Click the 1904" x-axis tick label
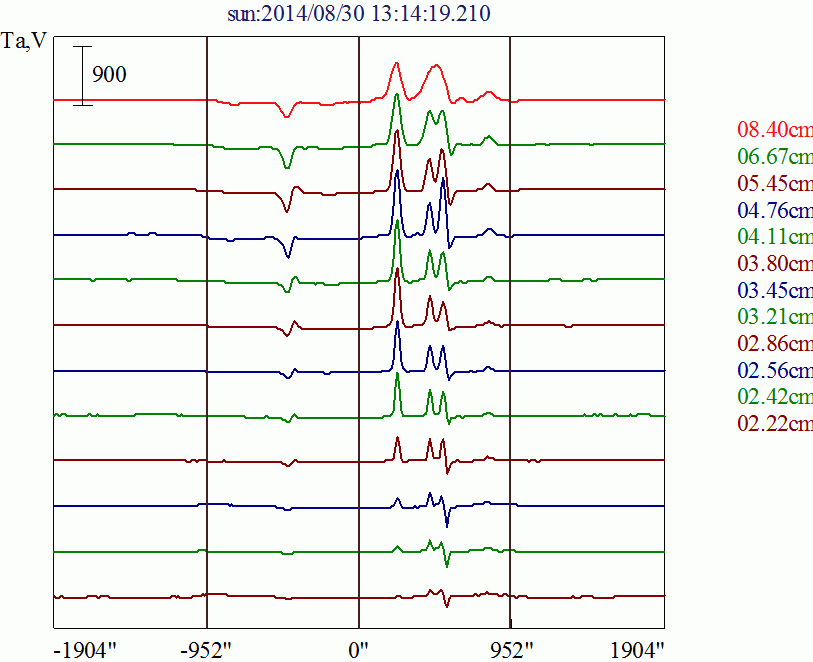This screenshot has width=813, height=662. pyautogui.click(x=637, y=650)
